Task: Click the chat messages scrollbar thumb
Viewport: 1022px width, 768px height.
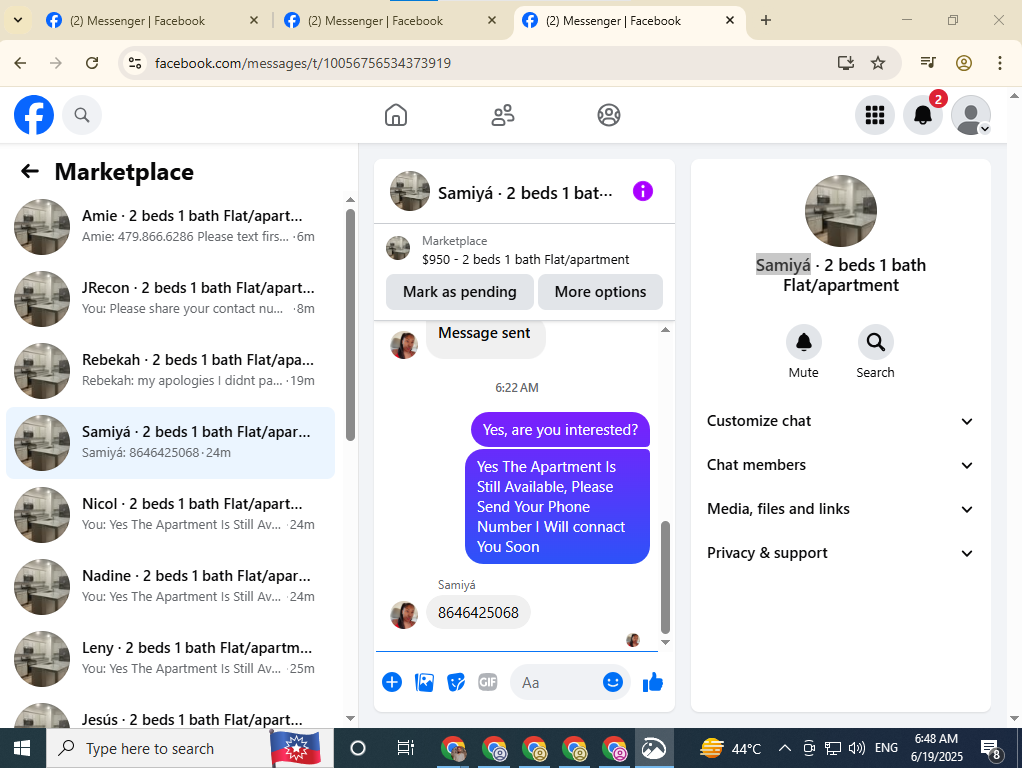Action: pos(665,577)
